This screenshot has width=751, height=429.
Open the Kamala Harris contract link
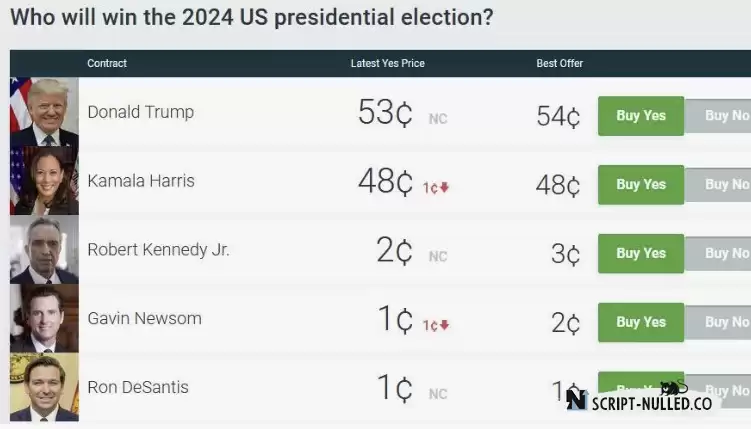141,181
